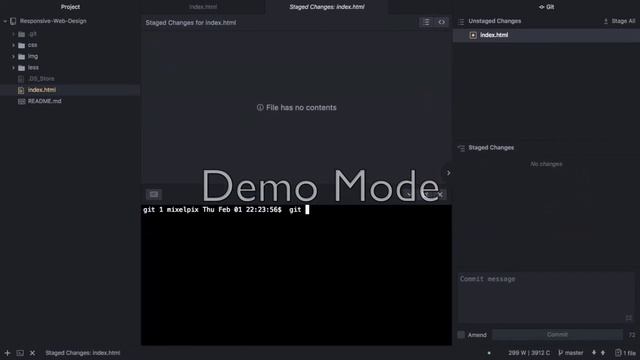Image resolution: width=640 pixels, height=360 pixels.
Task: Expand the .git folder in project tree
Action: tap(13, 34)
